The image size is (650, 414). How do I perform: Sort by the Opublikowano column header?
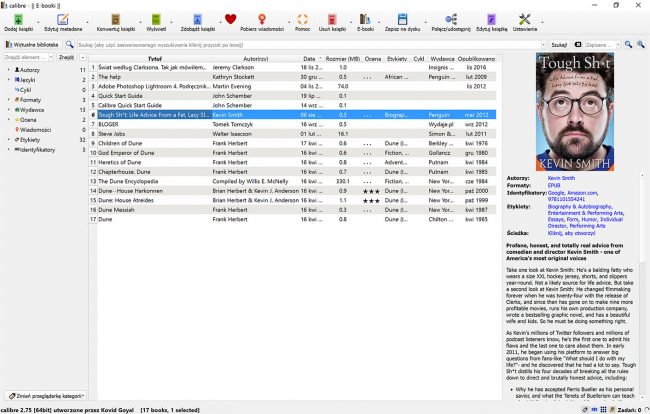[476, 59]
